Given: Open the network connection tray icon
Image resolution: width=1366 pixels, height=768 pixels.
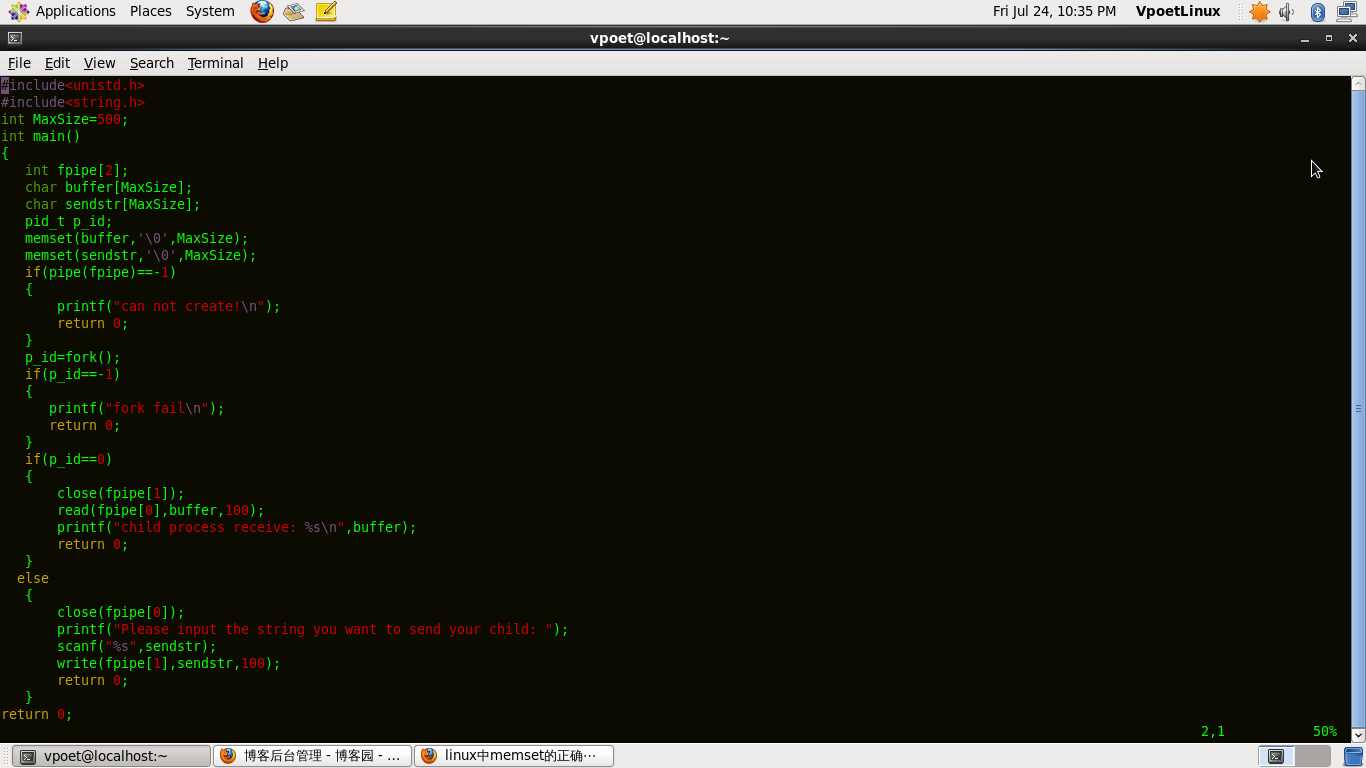Looking at the screenshot, I should 1347,12.
